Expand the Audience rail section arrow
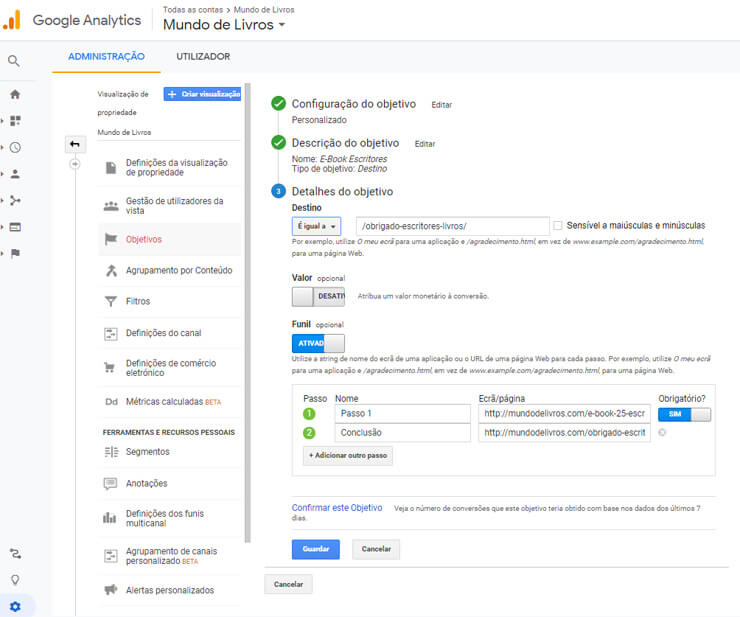The image size is (740, 617). (2, 174)
